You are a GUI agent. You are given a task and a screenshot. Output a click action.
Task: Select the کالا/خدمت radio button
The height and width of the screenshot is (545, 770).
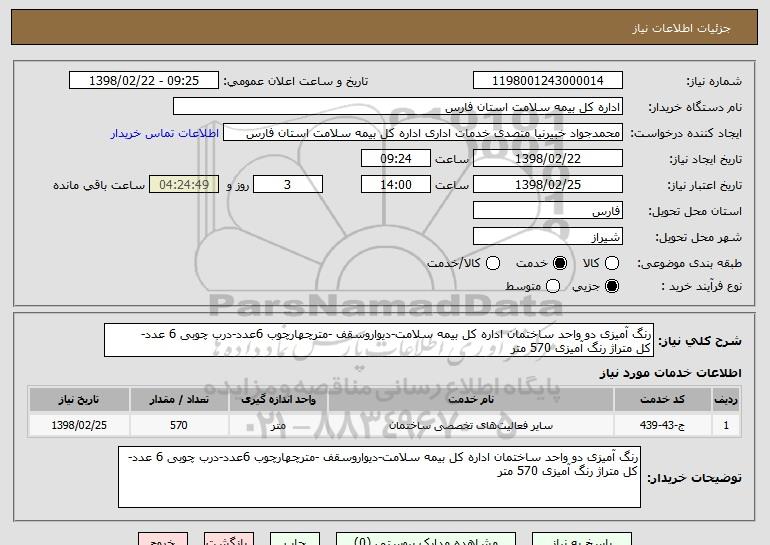click(x=493, y=263)
